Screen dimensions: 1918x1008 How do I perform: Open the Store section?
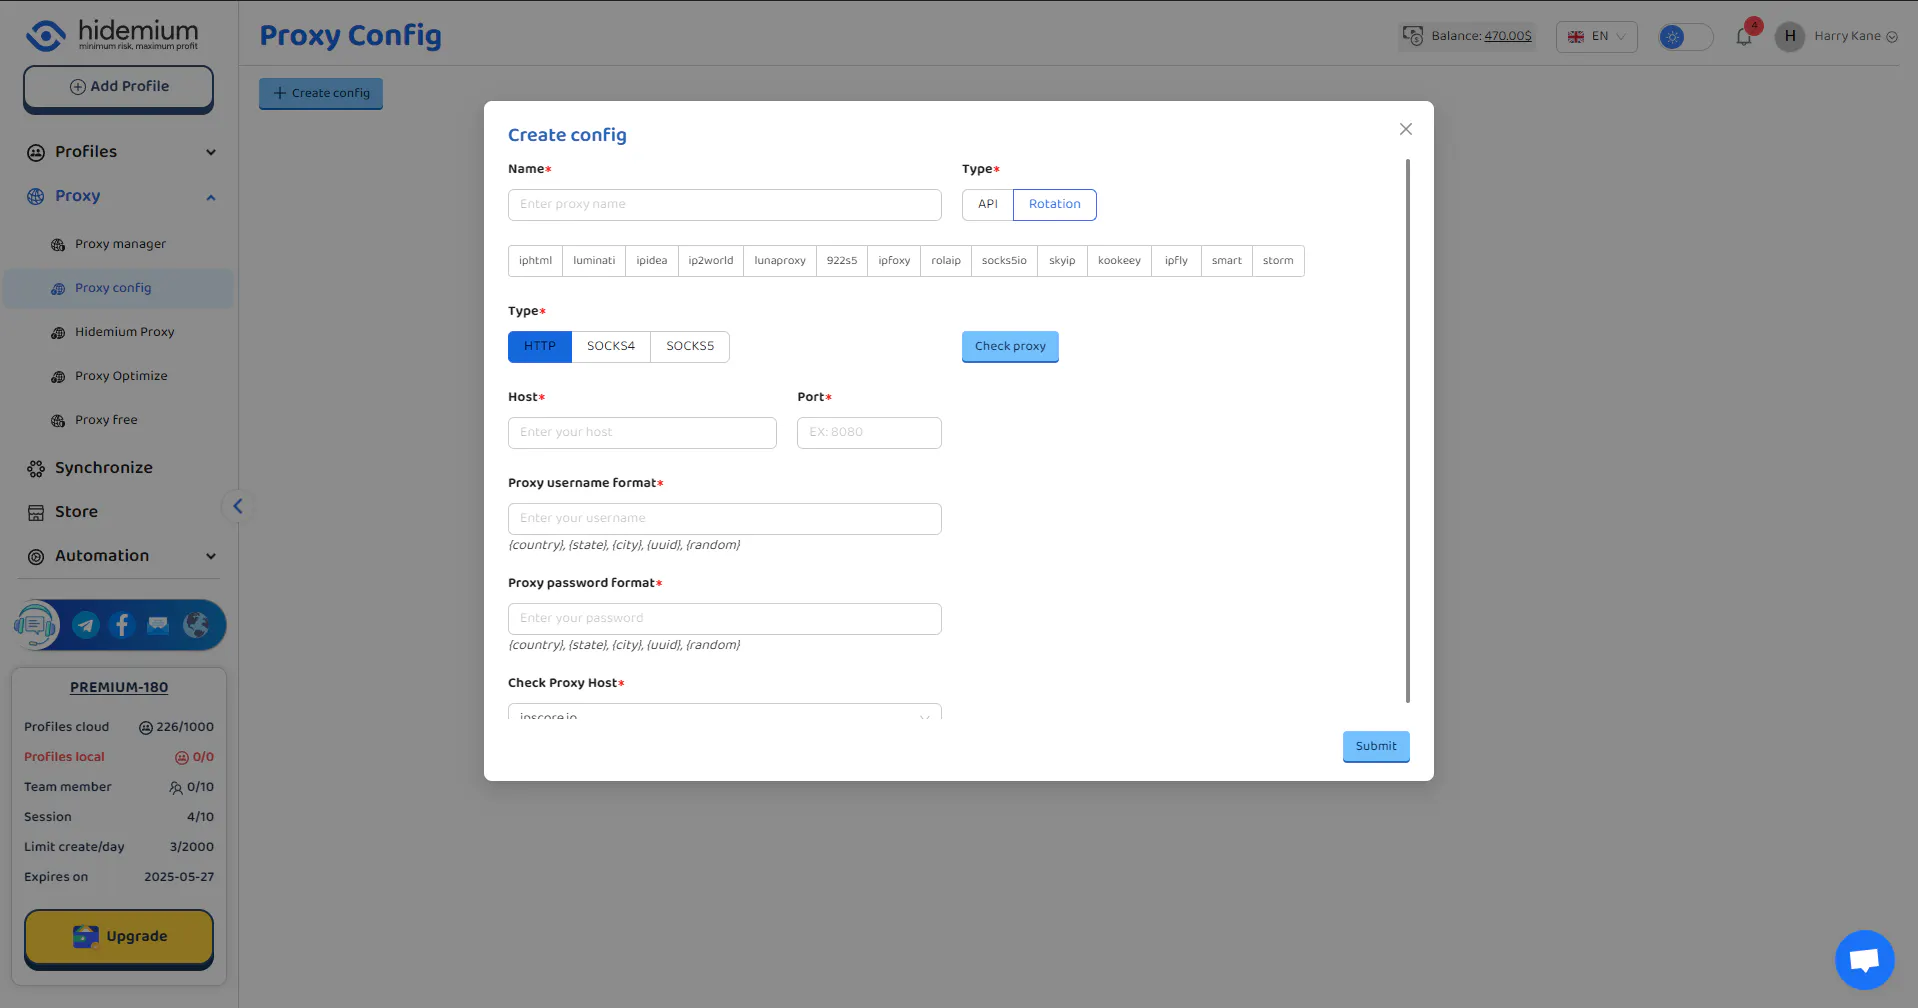click(x=76, y=512)
